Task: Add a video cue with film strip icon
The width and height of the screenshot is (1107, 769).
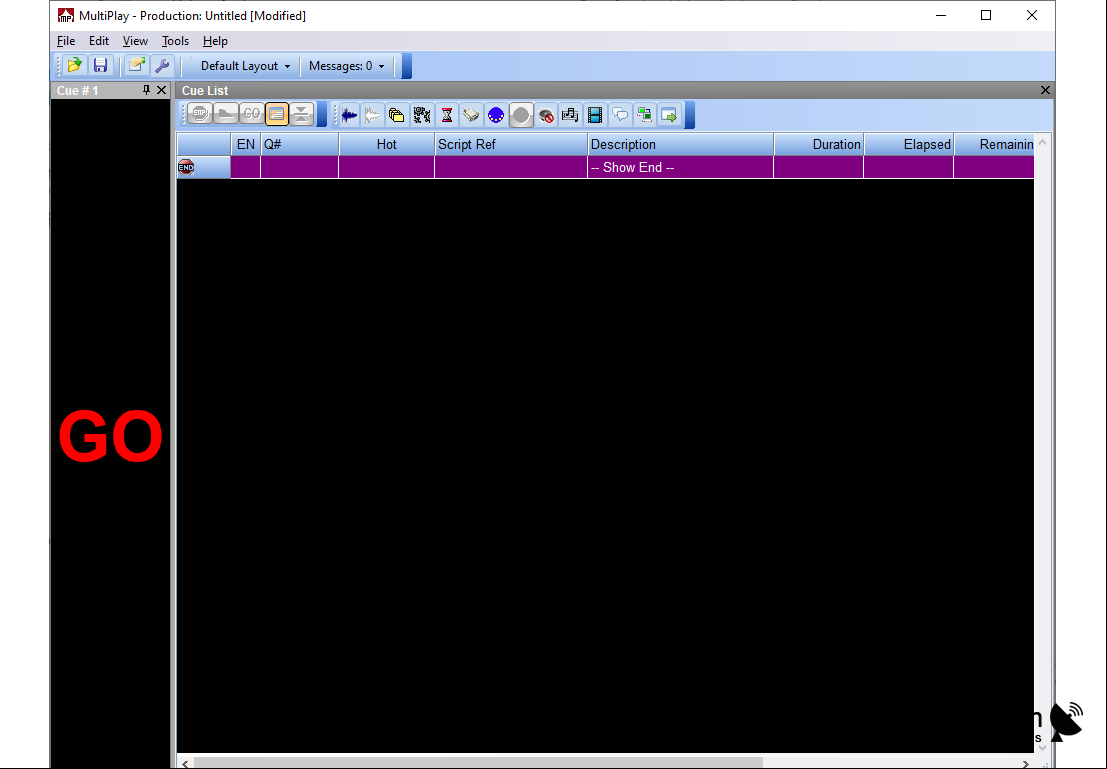Action: pyautogui.click(x=595, y=114)
